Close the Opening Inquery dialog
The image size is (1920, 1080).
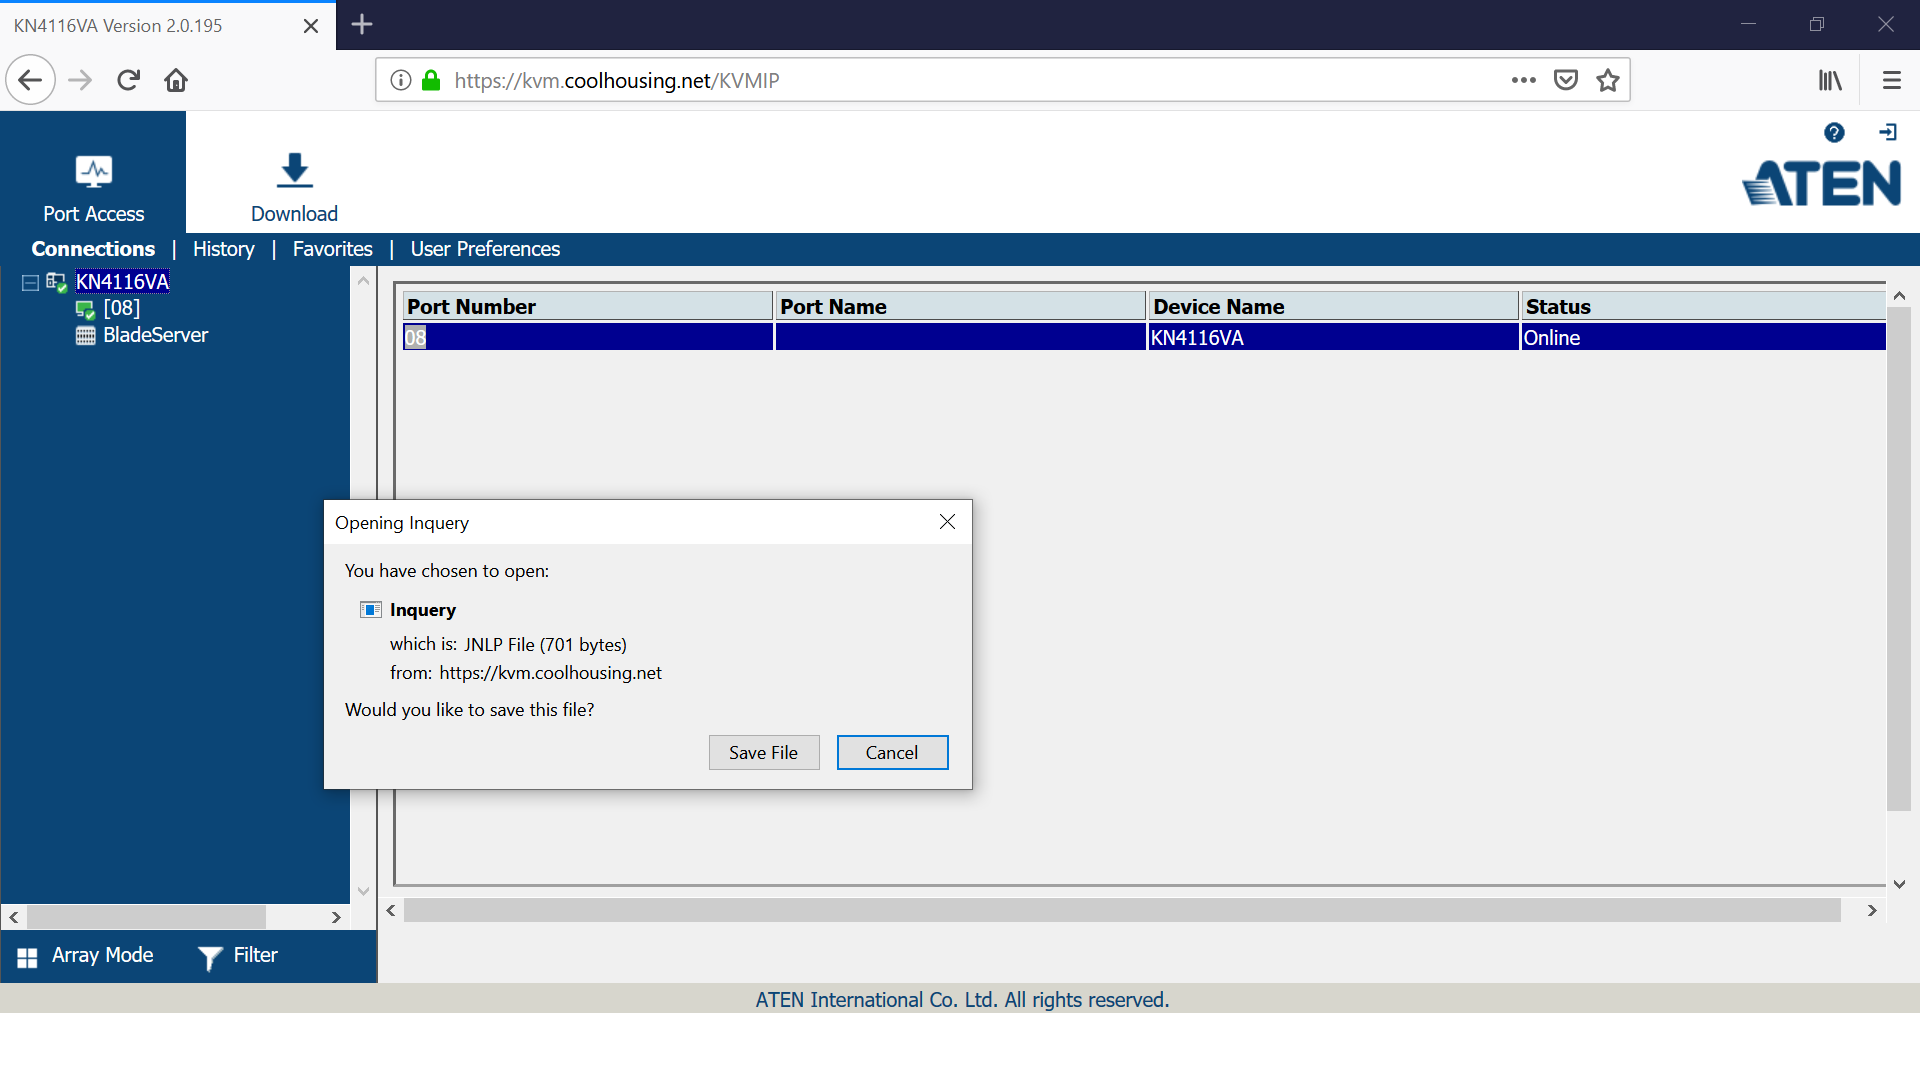click(947, 522)
